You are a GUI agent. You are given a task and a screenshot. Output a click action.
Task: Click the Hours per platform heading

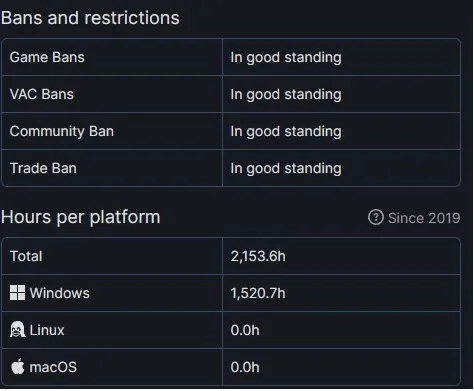tap(81, 217)
